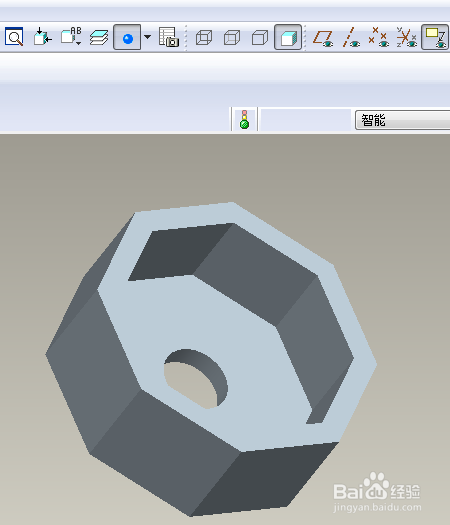Toggle datum points visibility
Screen dimensions: 450x525
379,38
